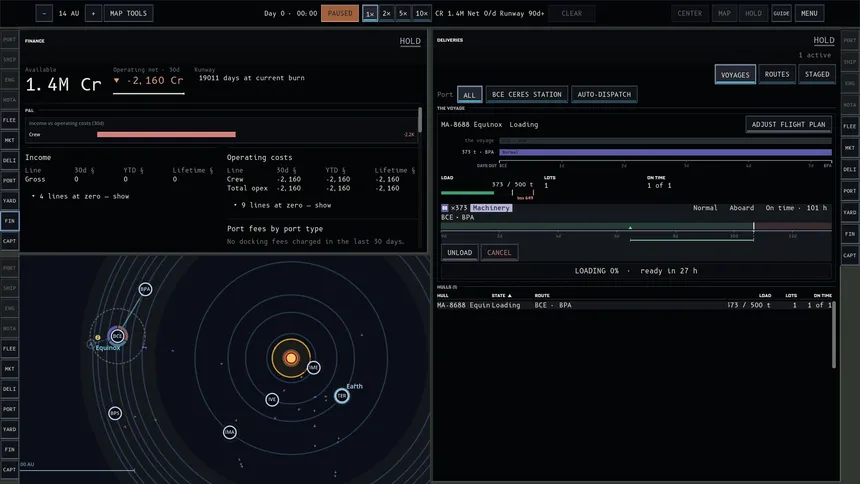Click the Finance panel vertical scrollbar

(420, 120)
